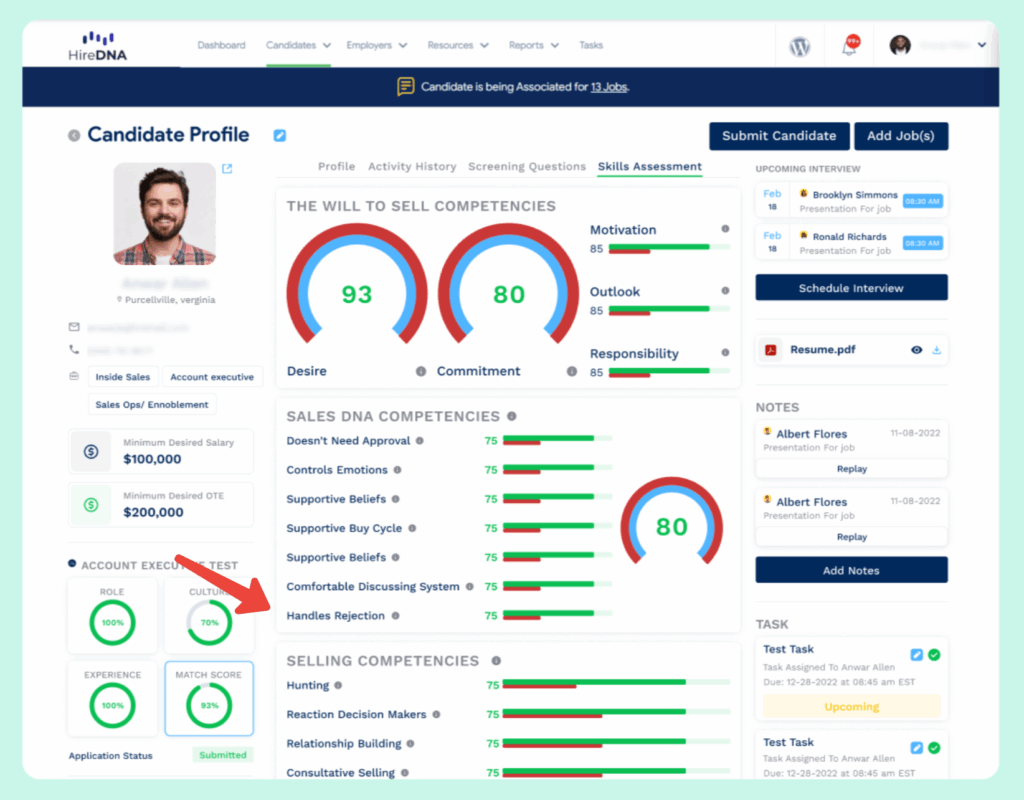This screenshot has width=1024, height=800.
Task: Click info icon beside Sales DNA Competencies heading
Action: click(512, 416)
